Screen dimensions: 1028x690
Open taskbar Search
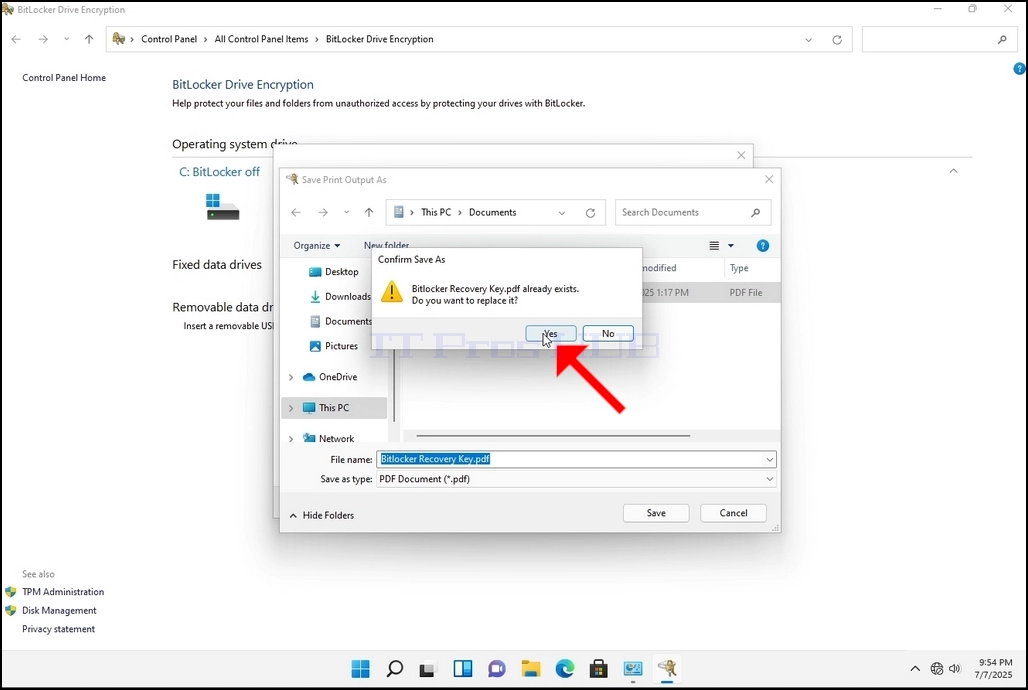pyautogui.click(x=394, y=668)
